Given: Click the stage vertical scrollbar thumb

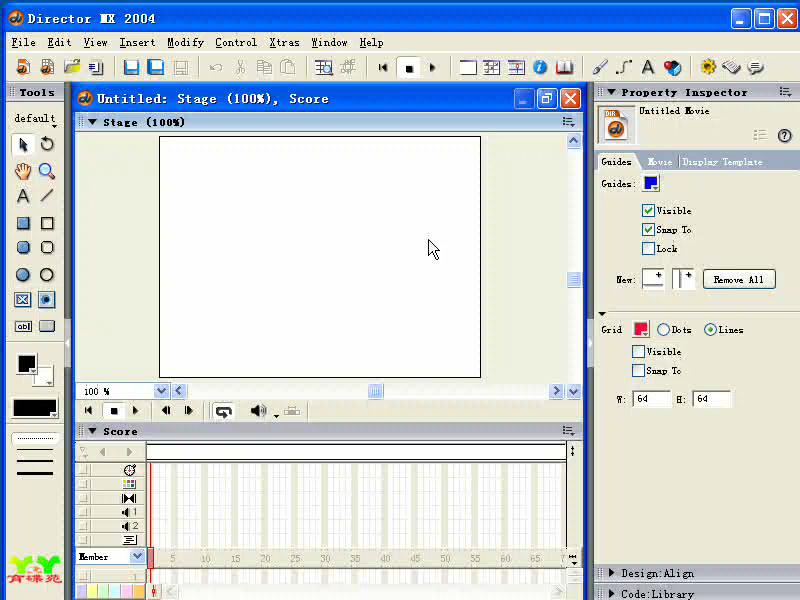Looking at the screenshot, I should pos(573,280).
